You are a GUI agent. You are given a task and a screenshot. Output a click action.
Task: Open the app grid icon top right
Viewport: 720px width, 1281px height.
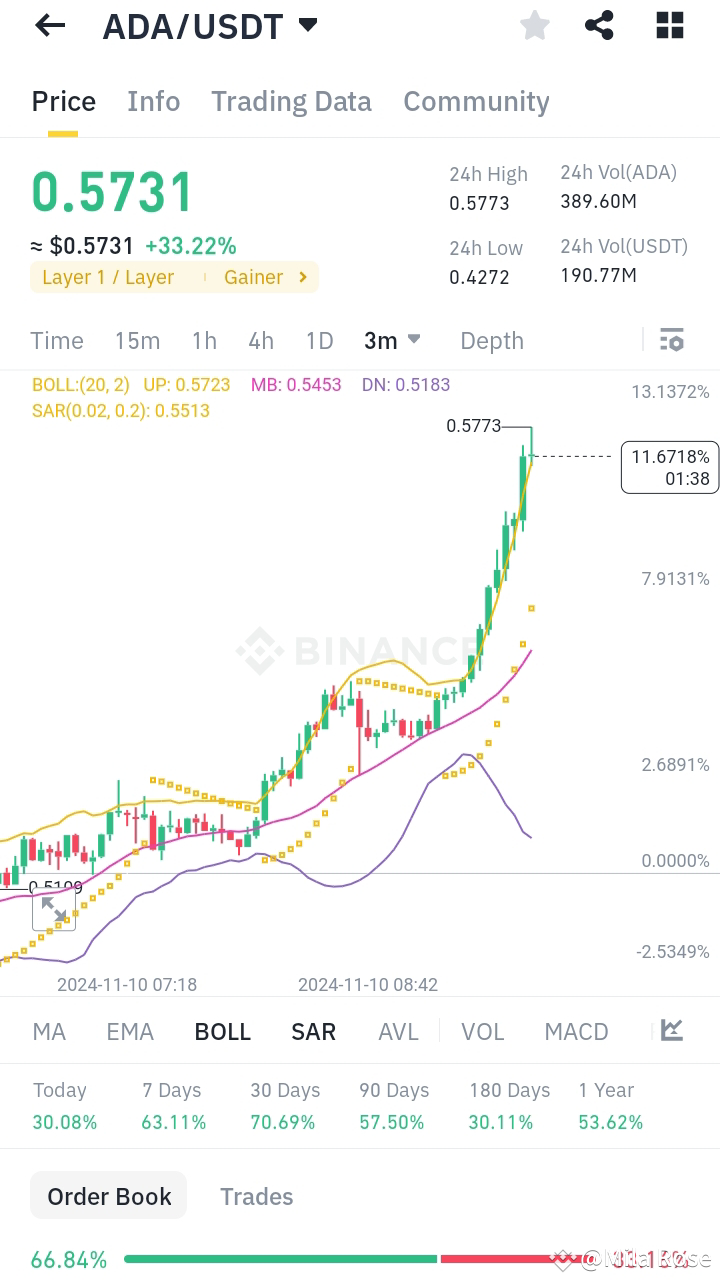tap(668, 25)
